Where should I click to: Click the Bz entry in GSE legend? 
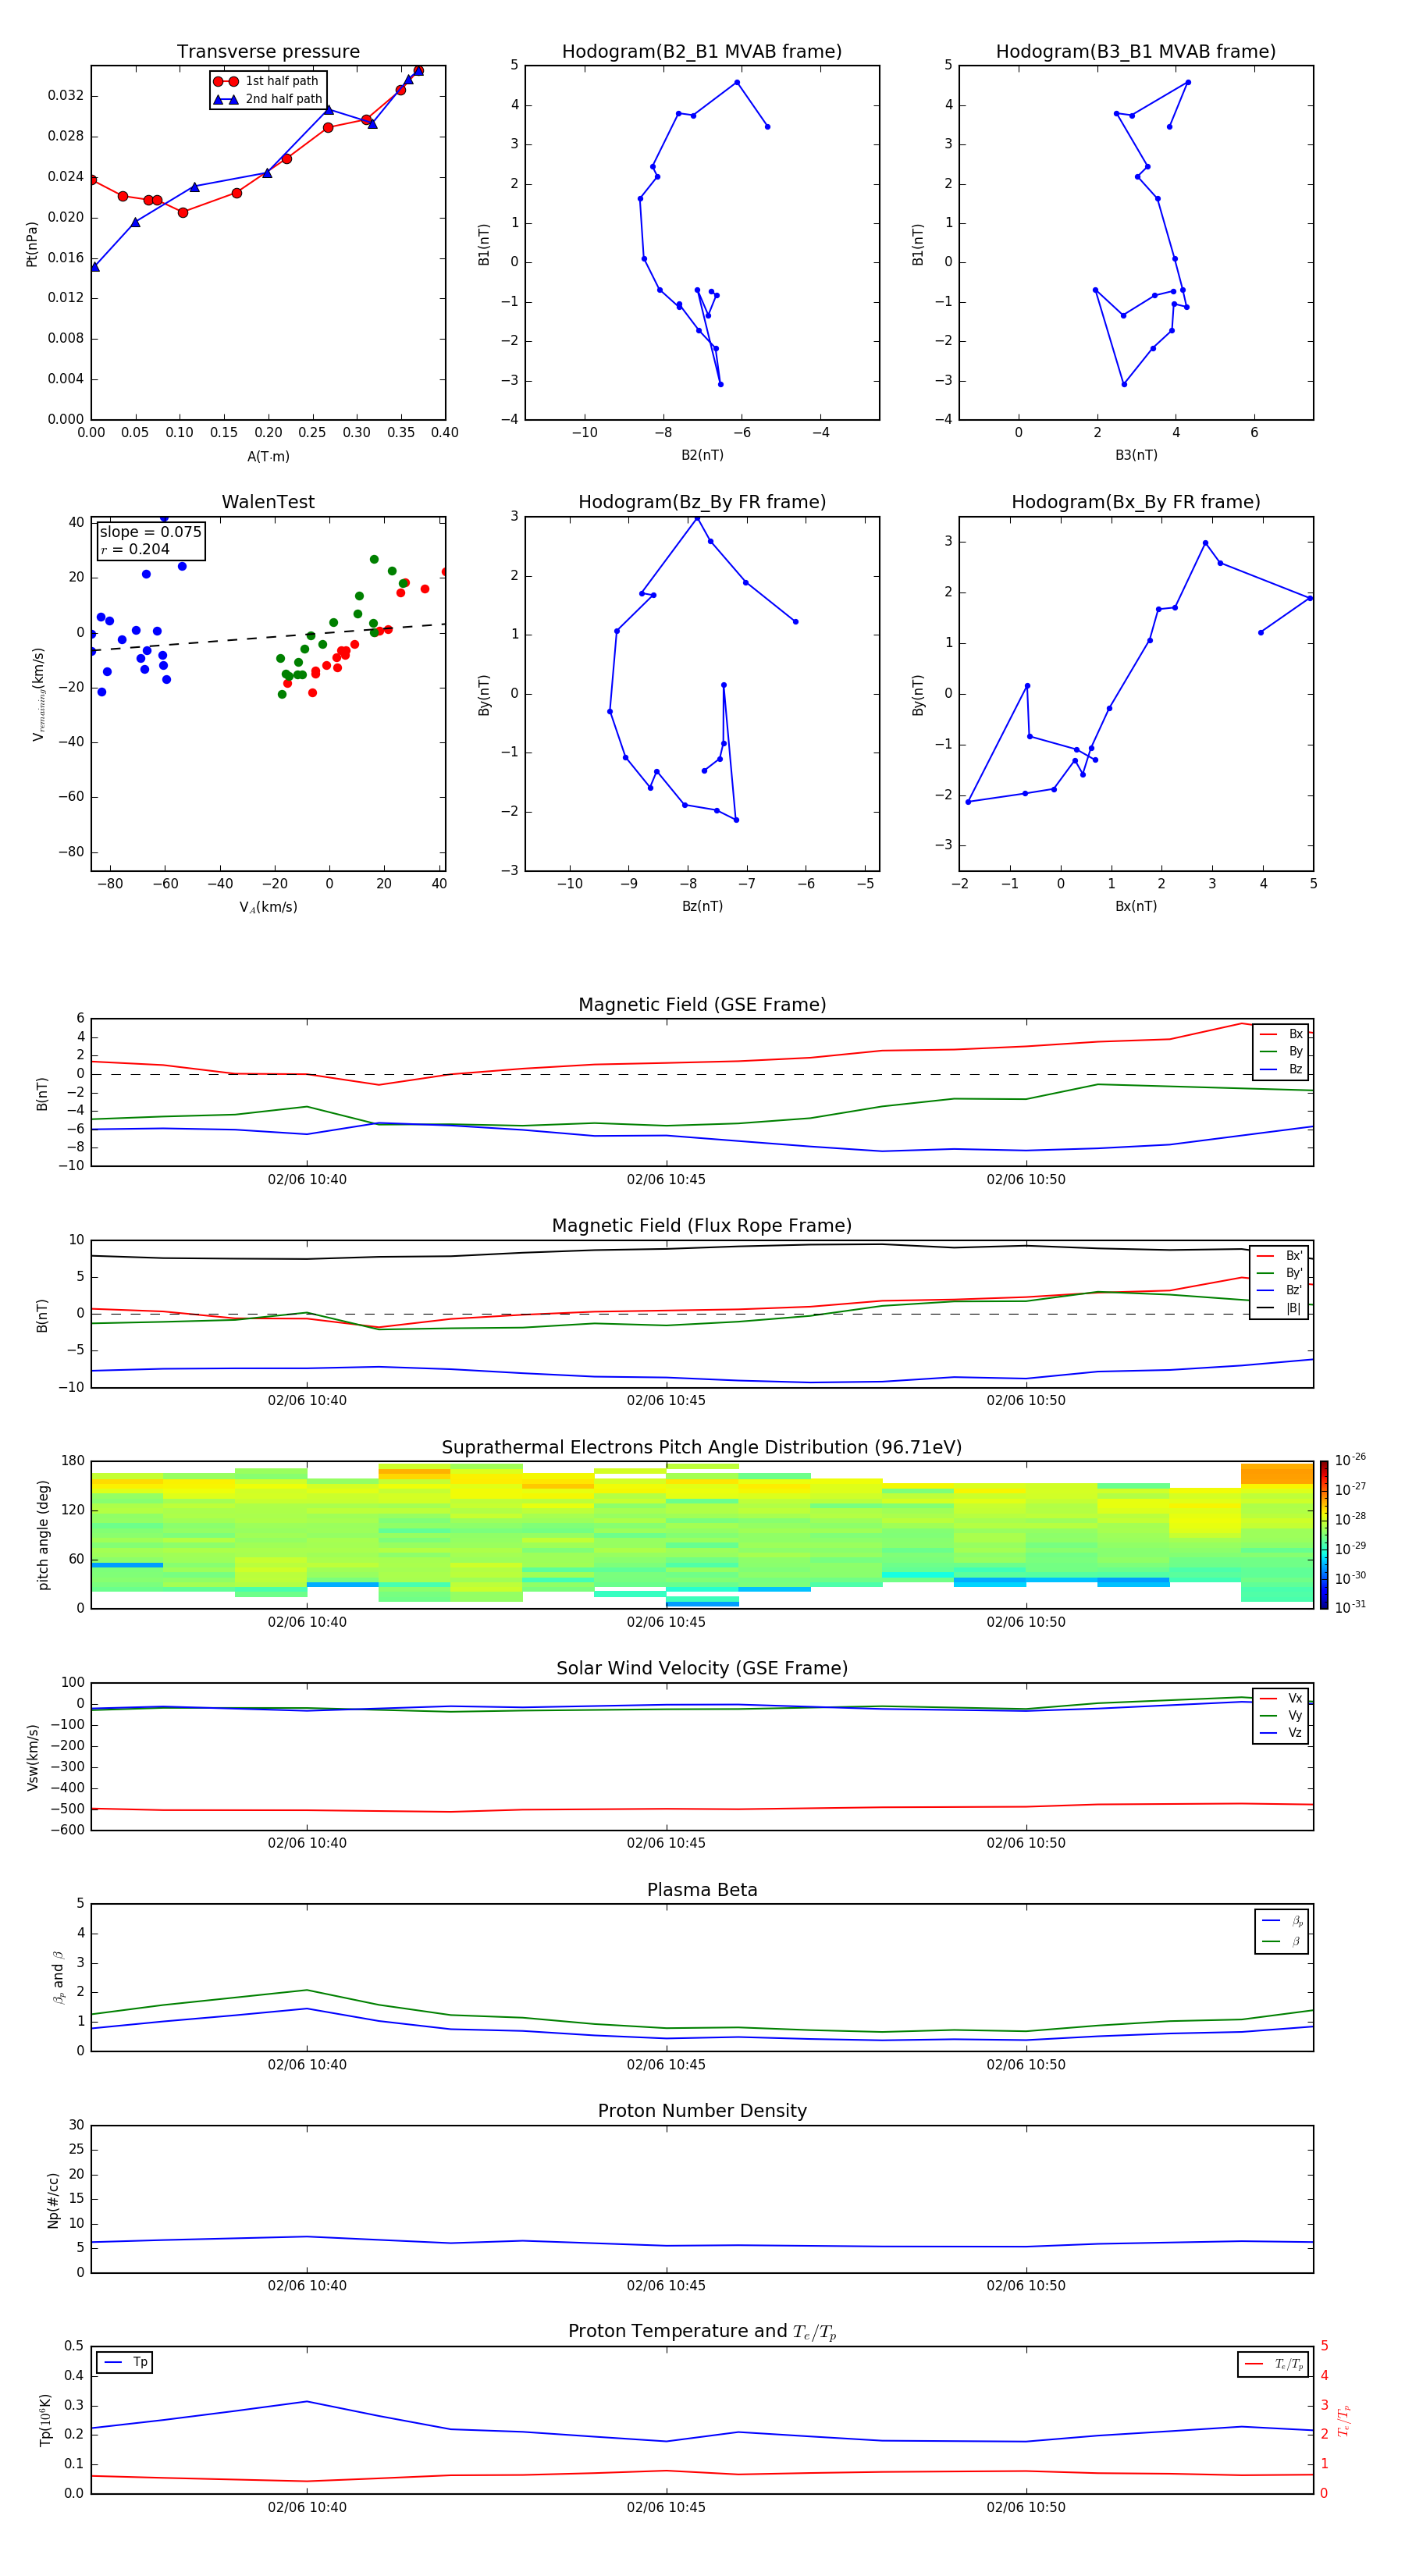tap(1281, 1069)
